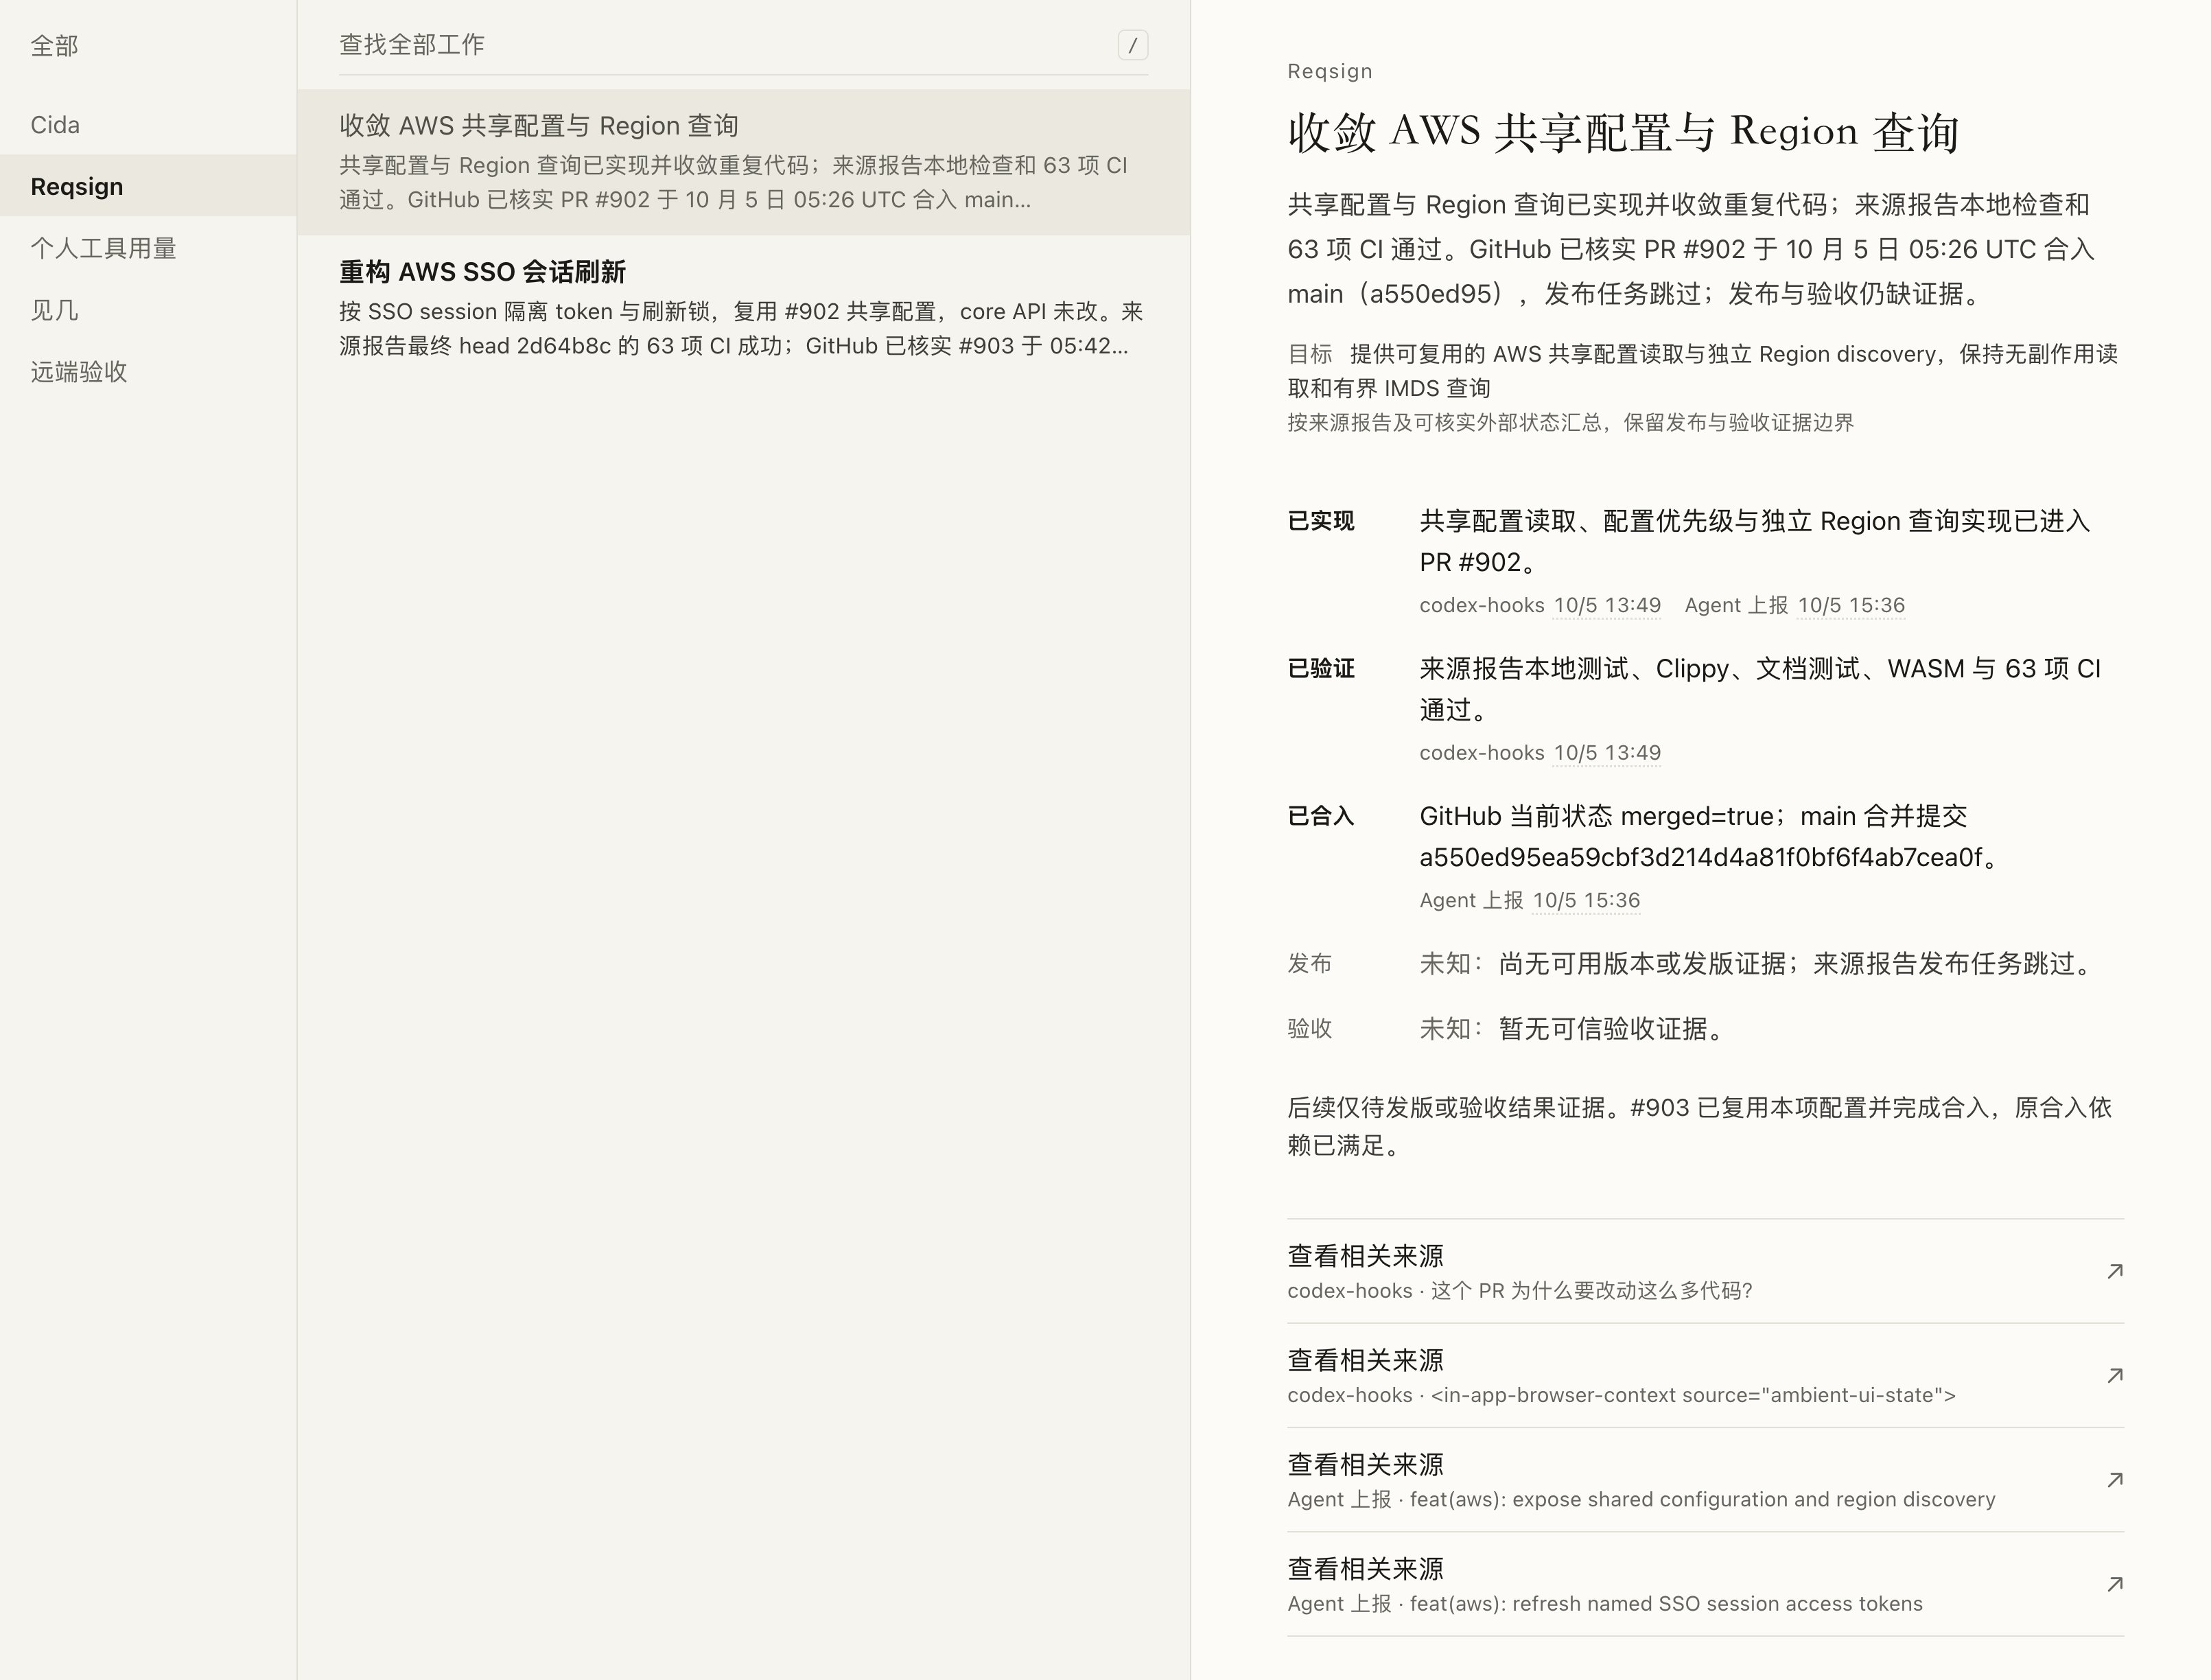
Task: Click the 目标 label in the detail pane
Action: click(x=1309, y=354)
